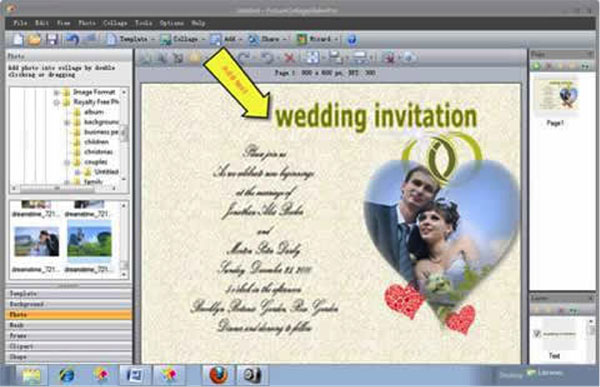Open the Template dropdown
The height and width of the screenshot is (387, 600).
(130, 39)
